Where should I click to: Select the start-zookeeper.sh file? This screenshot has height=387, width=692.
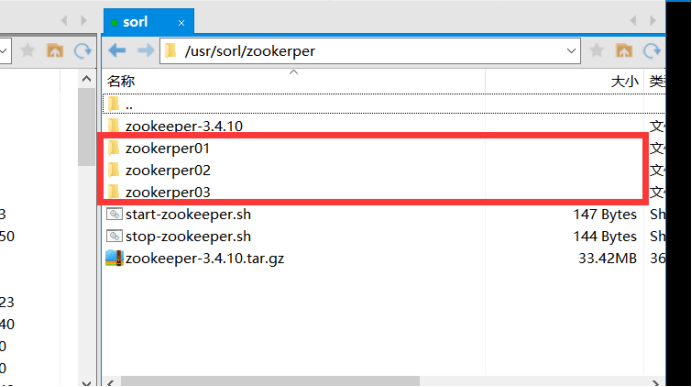click(384, 214)
